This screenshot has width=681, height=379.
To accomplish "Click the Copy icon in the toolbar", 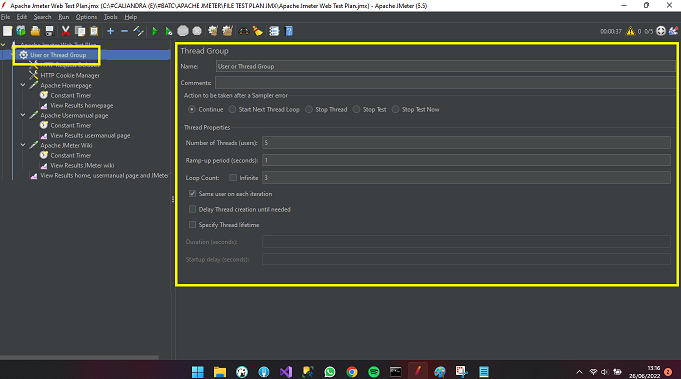I will (80, 31).
